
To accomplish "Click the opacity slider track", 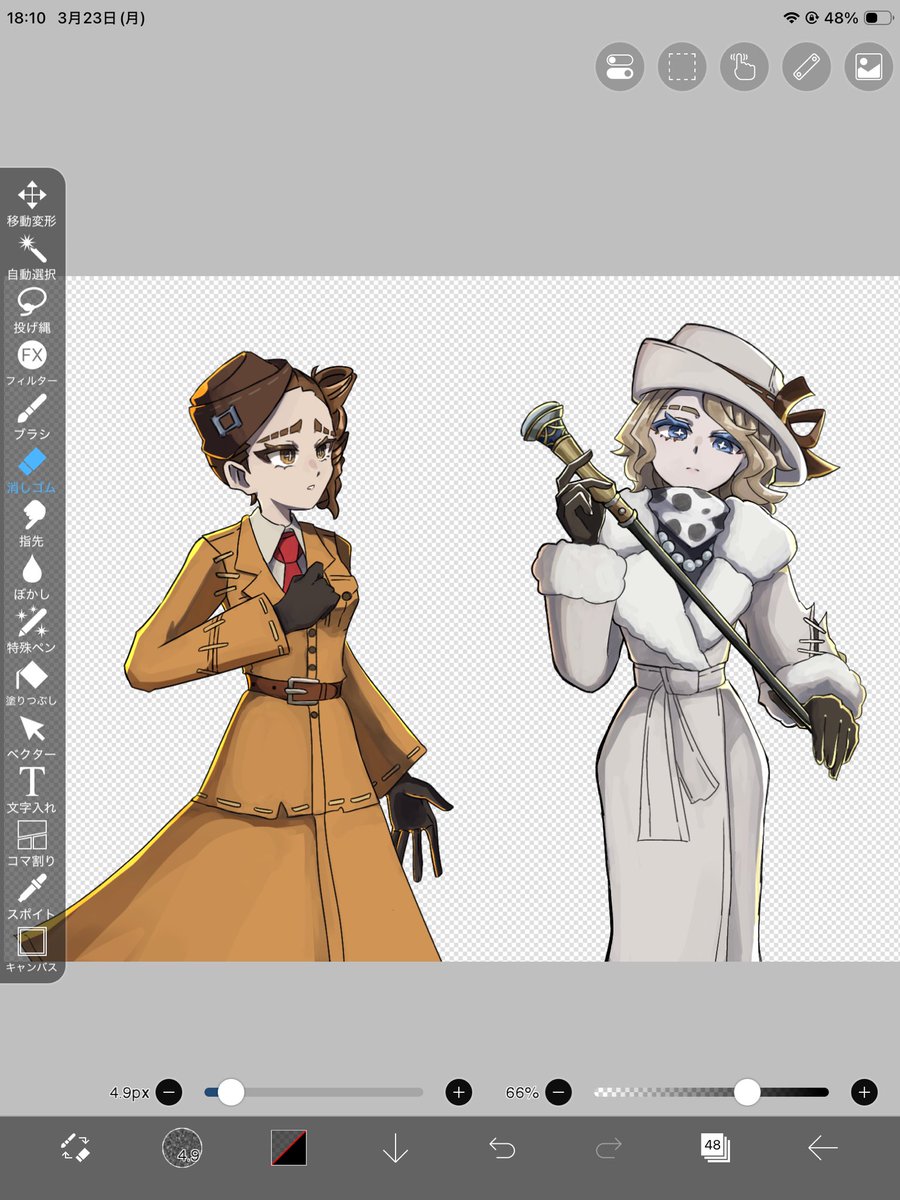I will [711, 1092].
